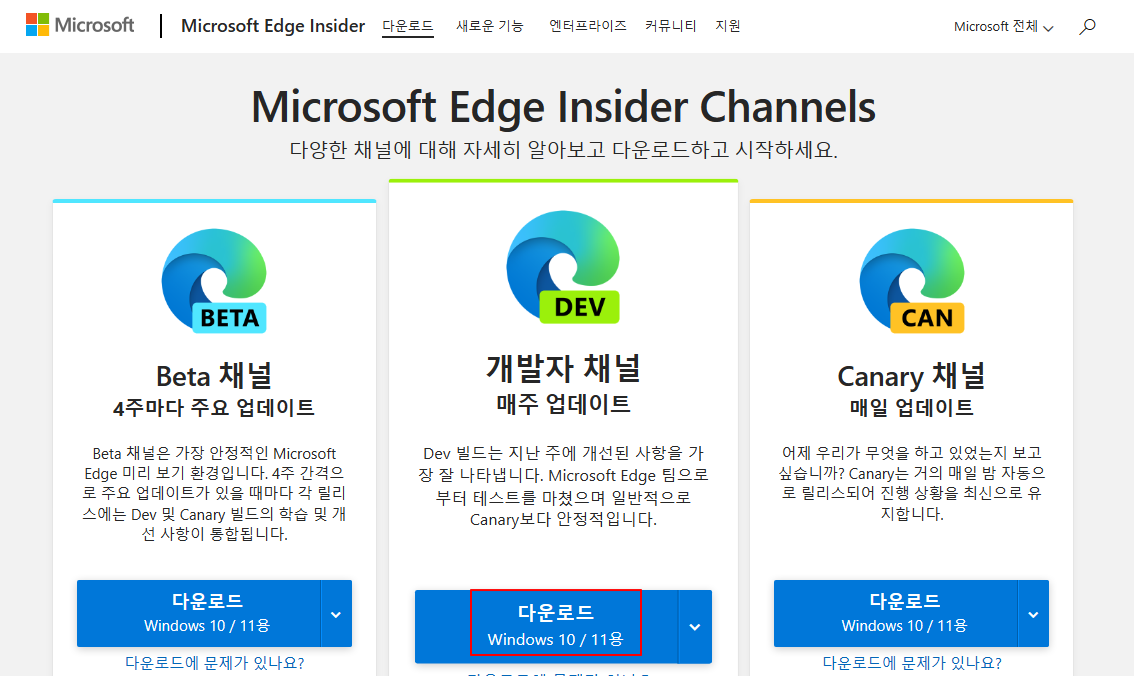Image resolution: width=1134 pixels, height=676 pixels.
Task: Click the Canary channel description paragraph
Action: pos(912,484)
